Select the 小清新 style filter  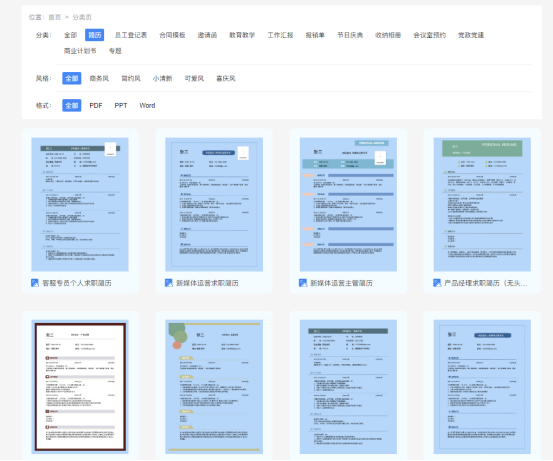tap(163, 78)
